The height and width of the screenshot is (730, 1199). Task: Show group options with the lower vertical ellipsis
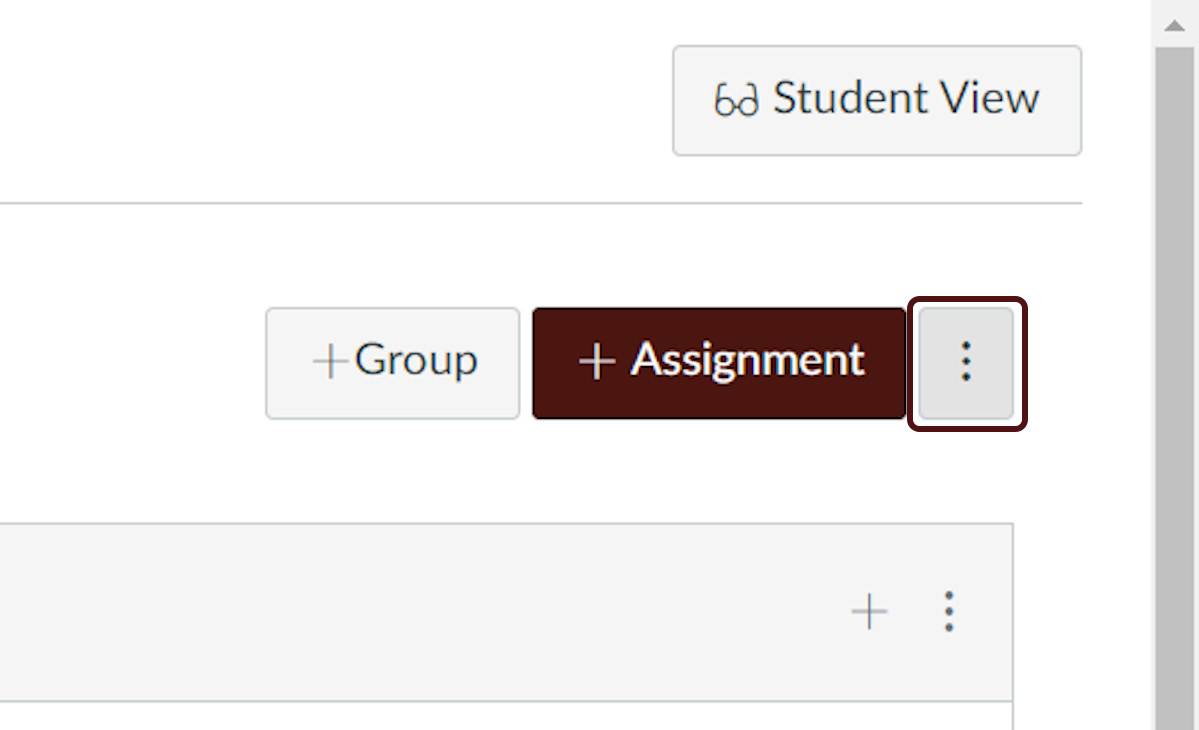(x=949, y=611)
